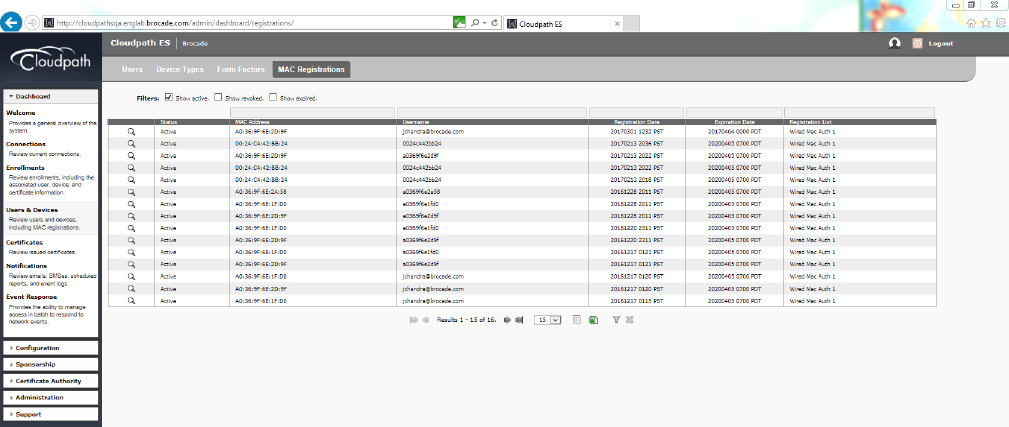Click the Username filter input field
This screenshot has width=1009, height=427.
point(492,113)
